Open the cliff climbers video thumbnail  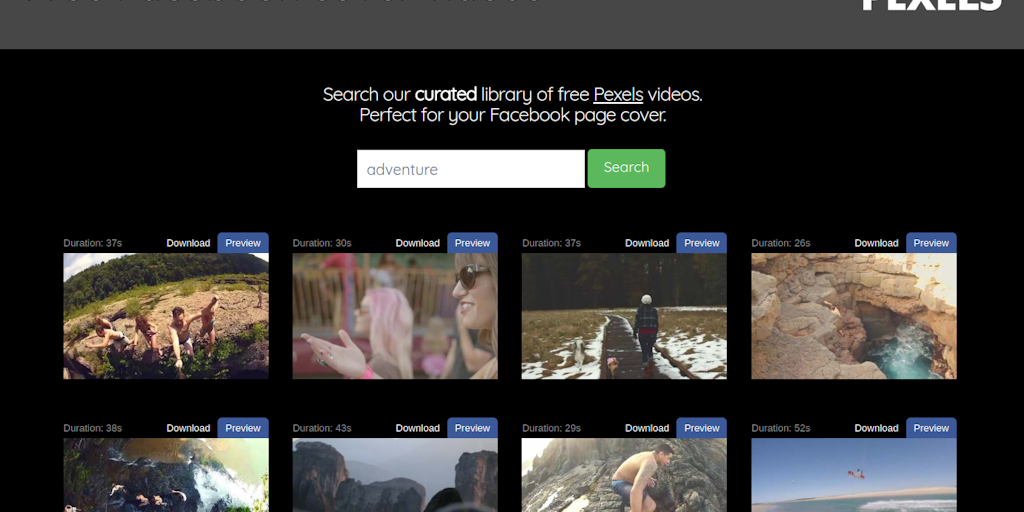pyautogui.click(x=166, y=316)
